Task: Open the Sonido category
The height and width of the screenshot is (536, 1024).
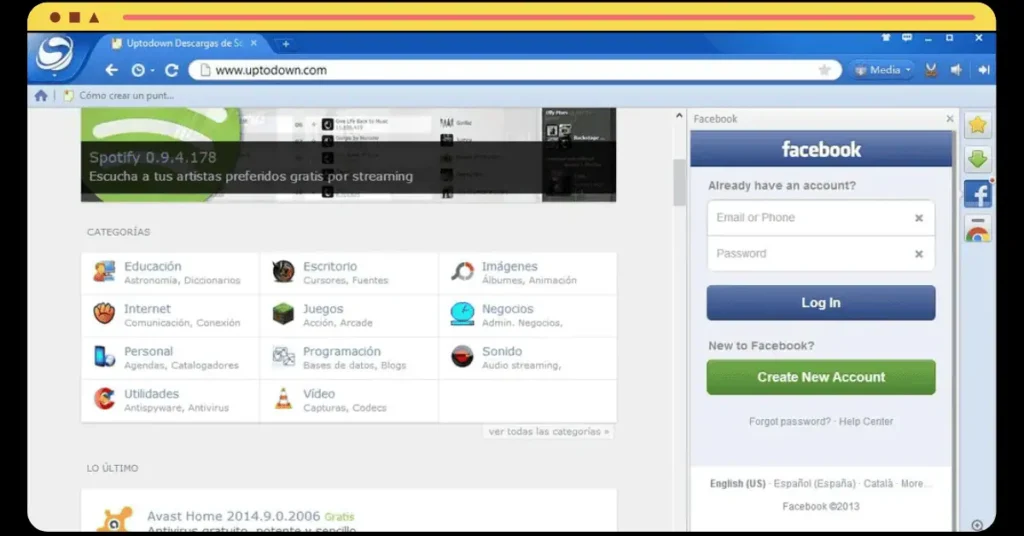Action: (528, 358)
